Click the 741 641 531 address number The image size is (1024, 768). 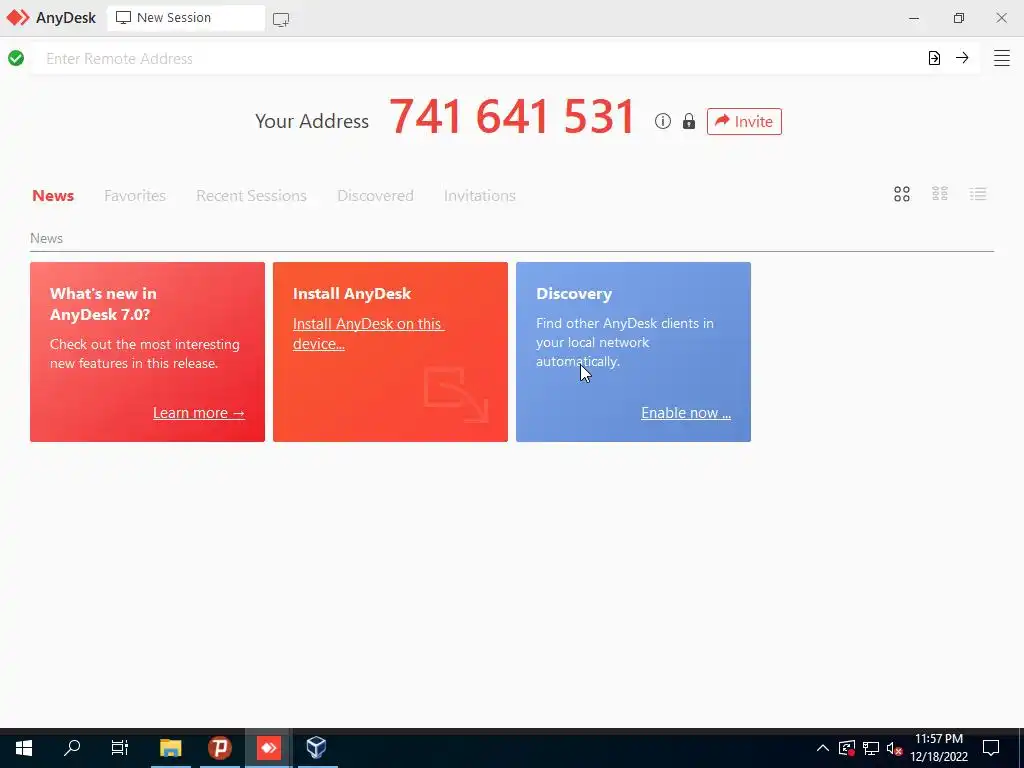(512, 117)
